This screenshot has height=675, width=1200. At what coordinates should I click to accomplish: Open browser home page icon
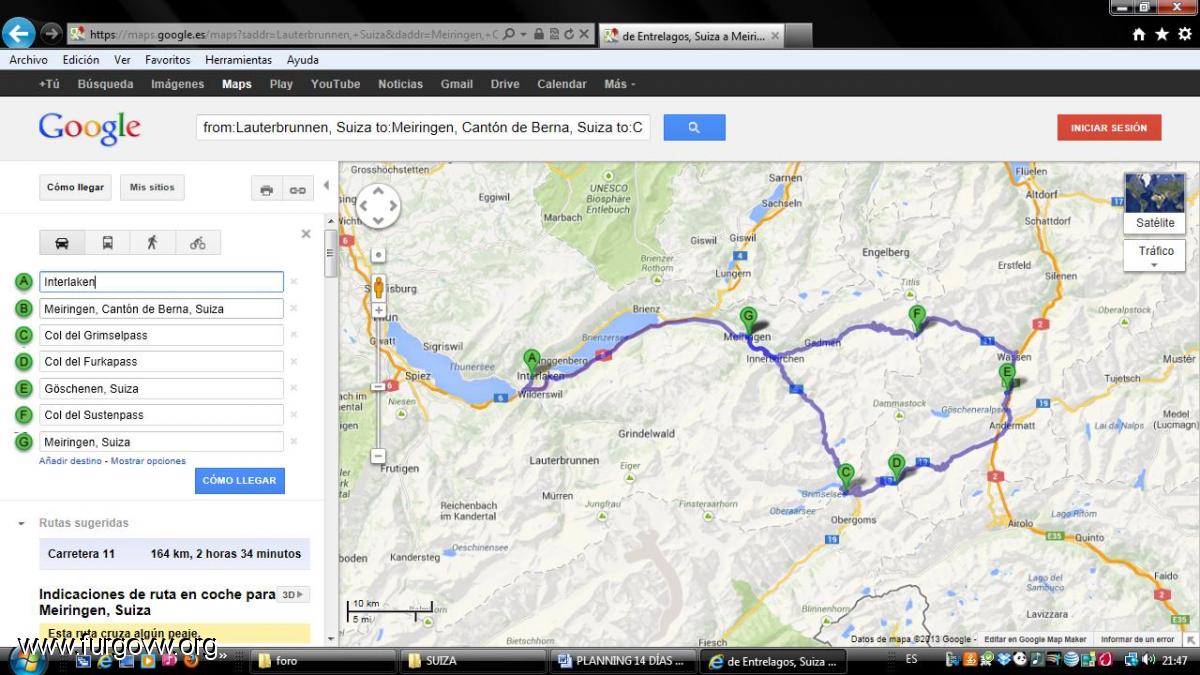(x=1139, y=34)
